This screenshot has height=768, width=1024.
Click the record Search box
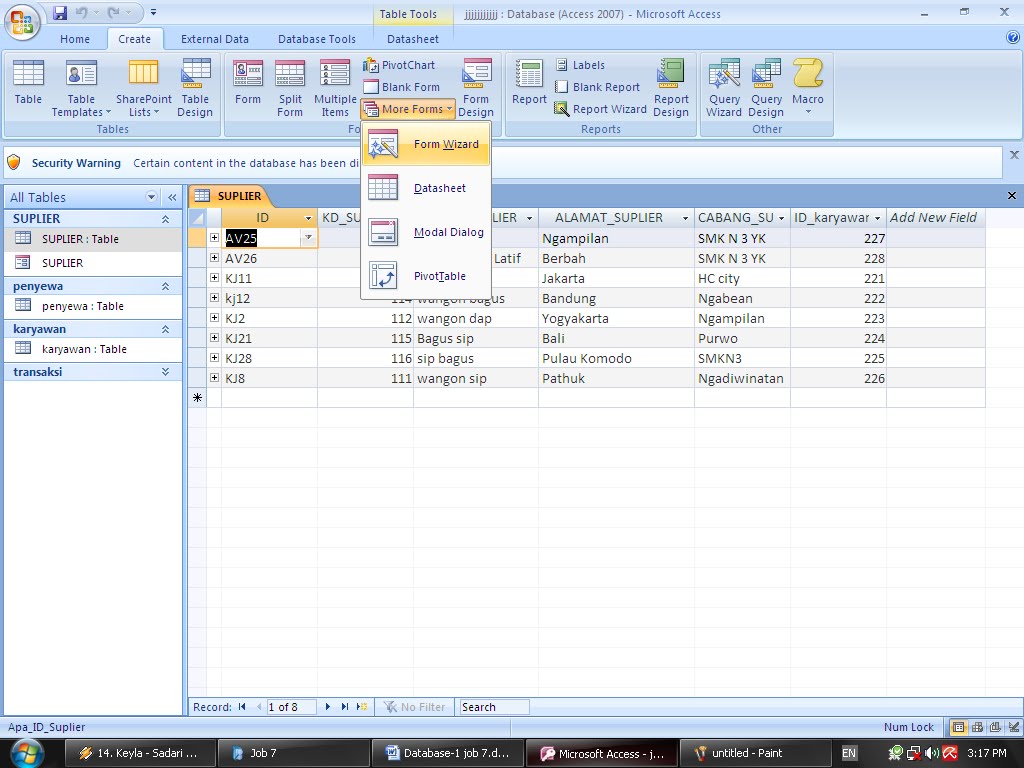click(x=494, y=707)
